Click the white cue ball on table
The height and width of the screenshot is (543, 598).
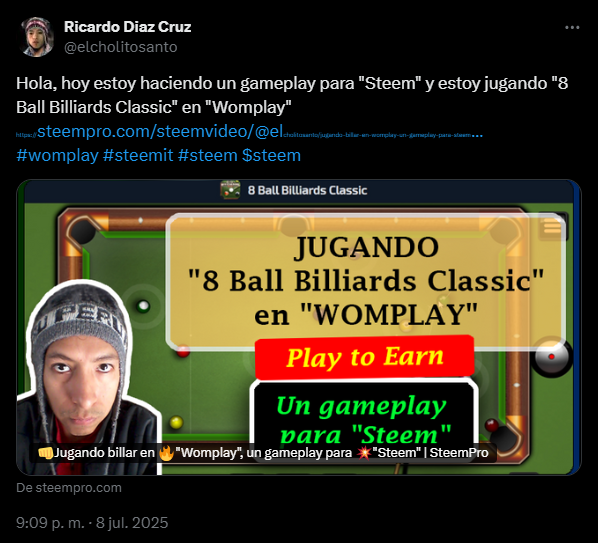143,306
